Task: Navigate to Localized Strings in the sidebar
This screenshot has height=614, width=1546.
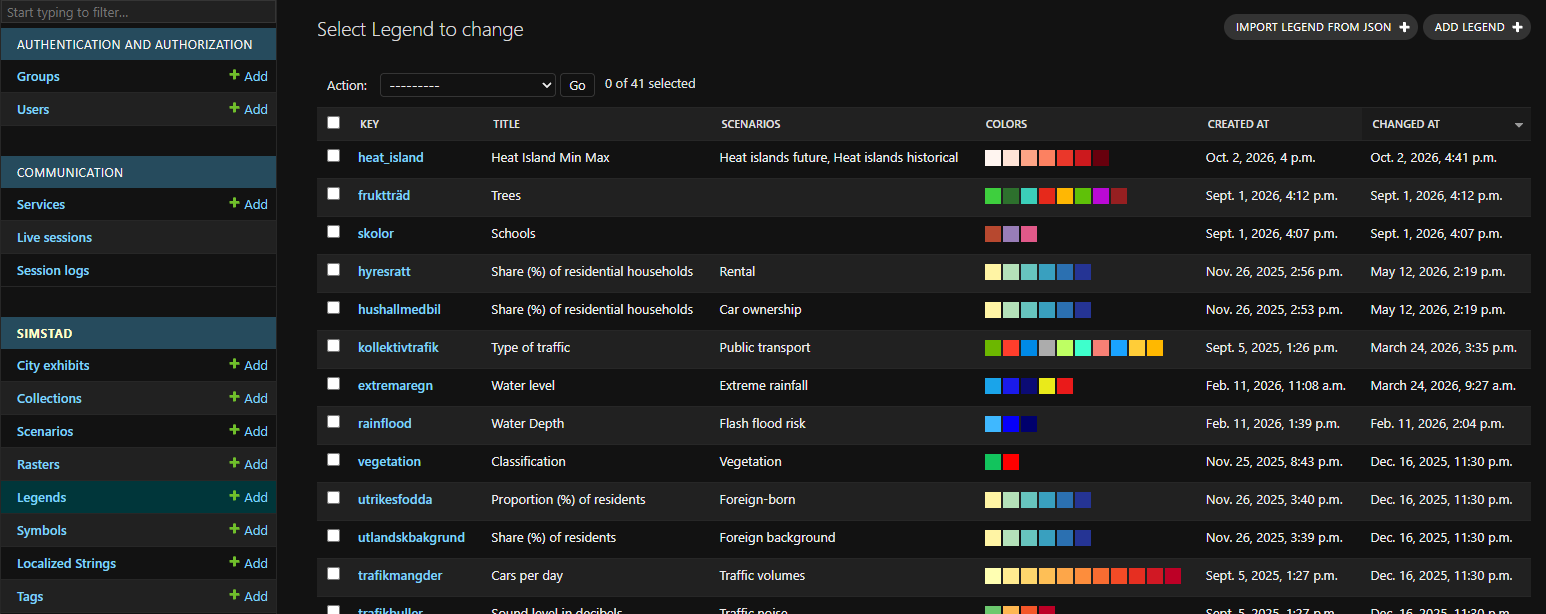Action: (x=66, y=563)
